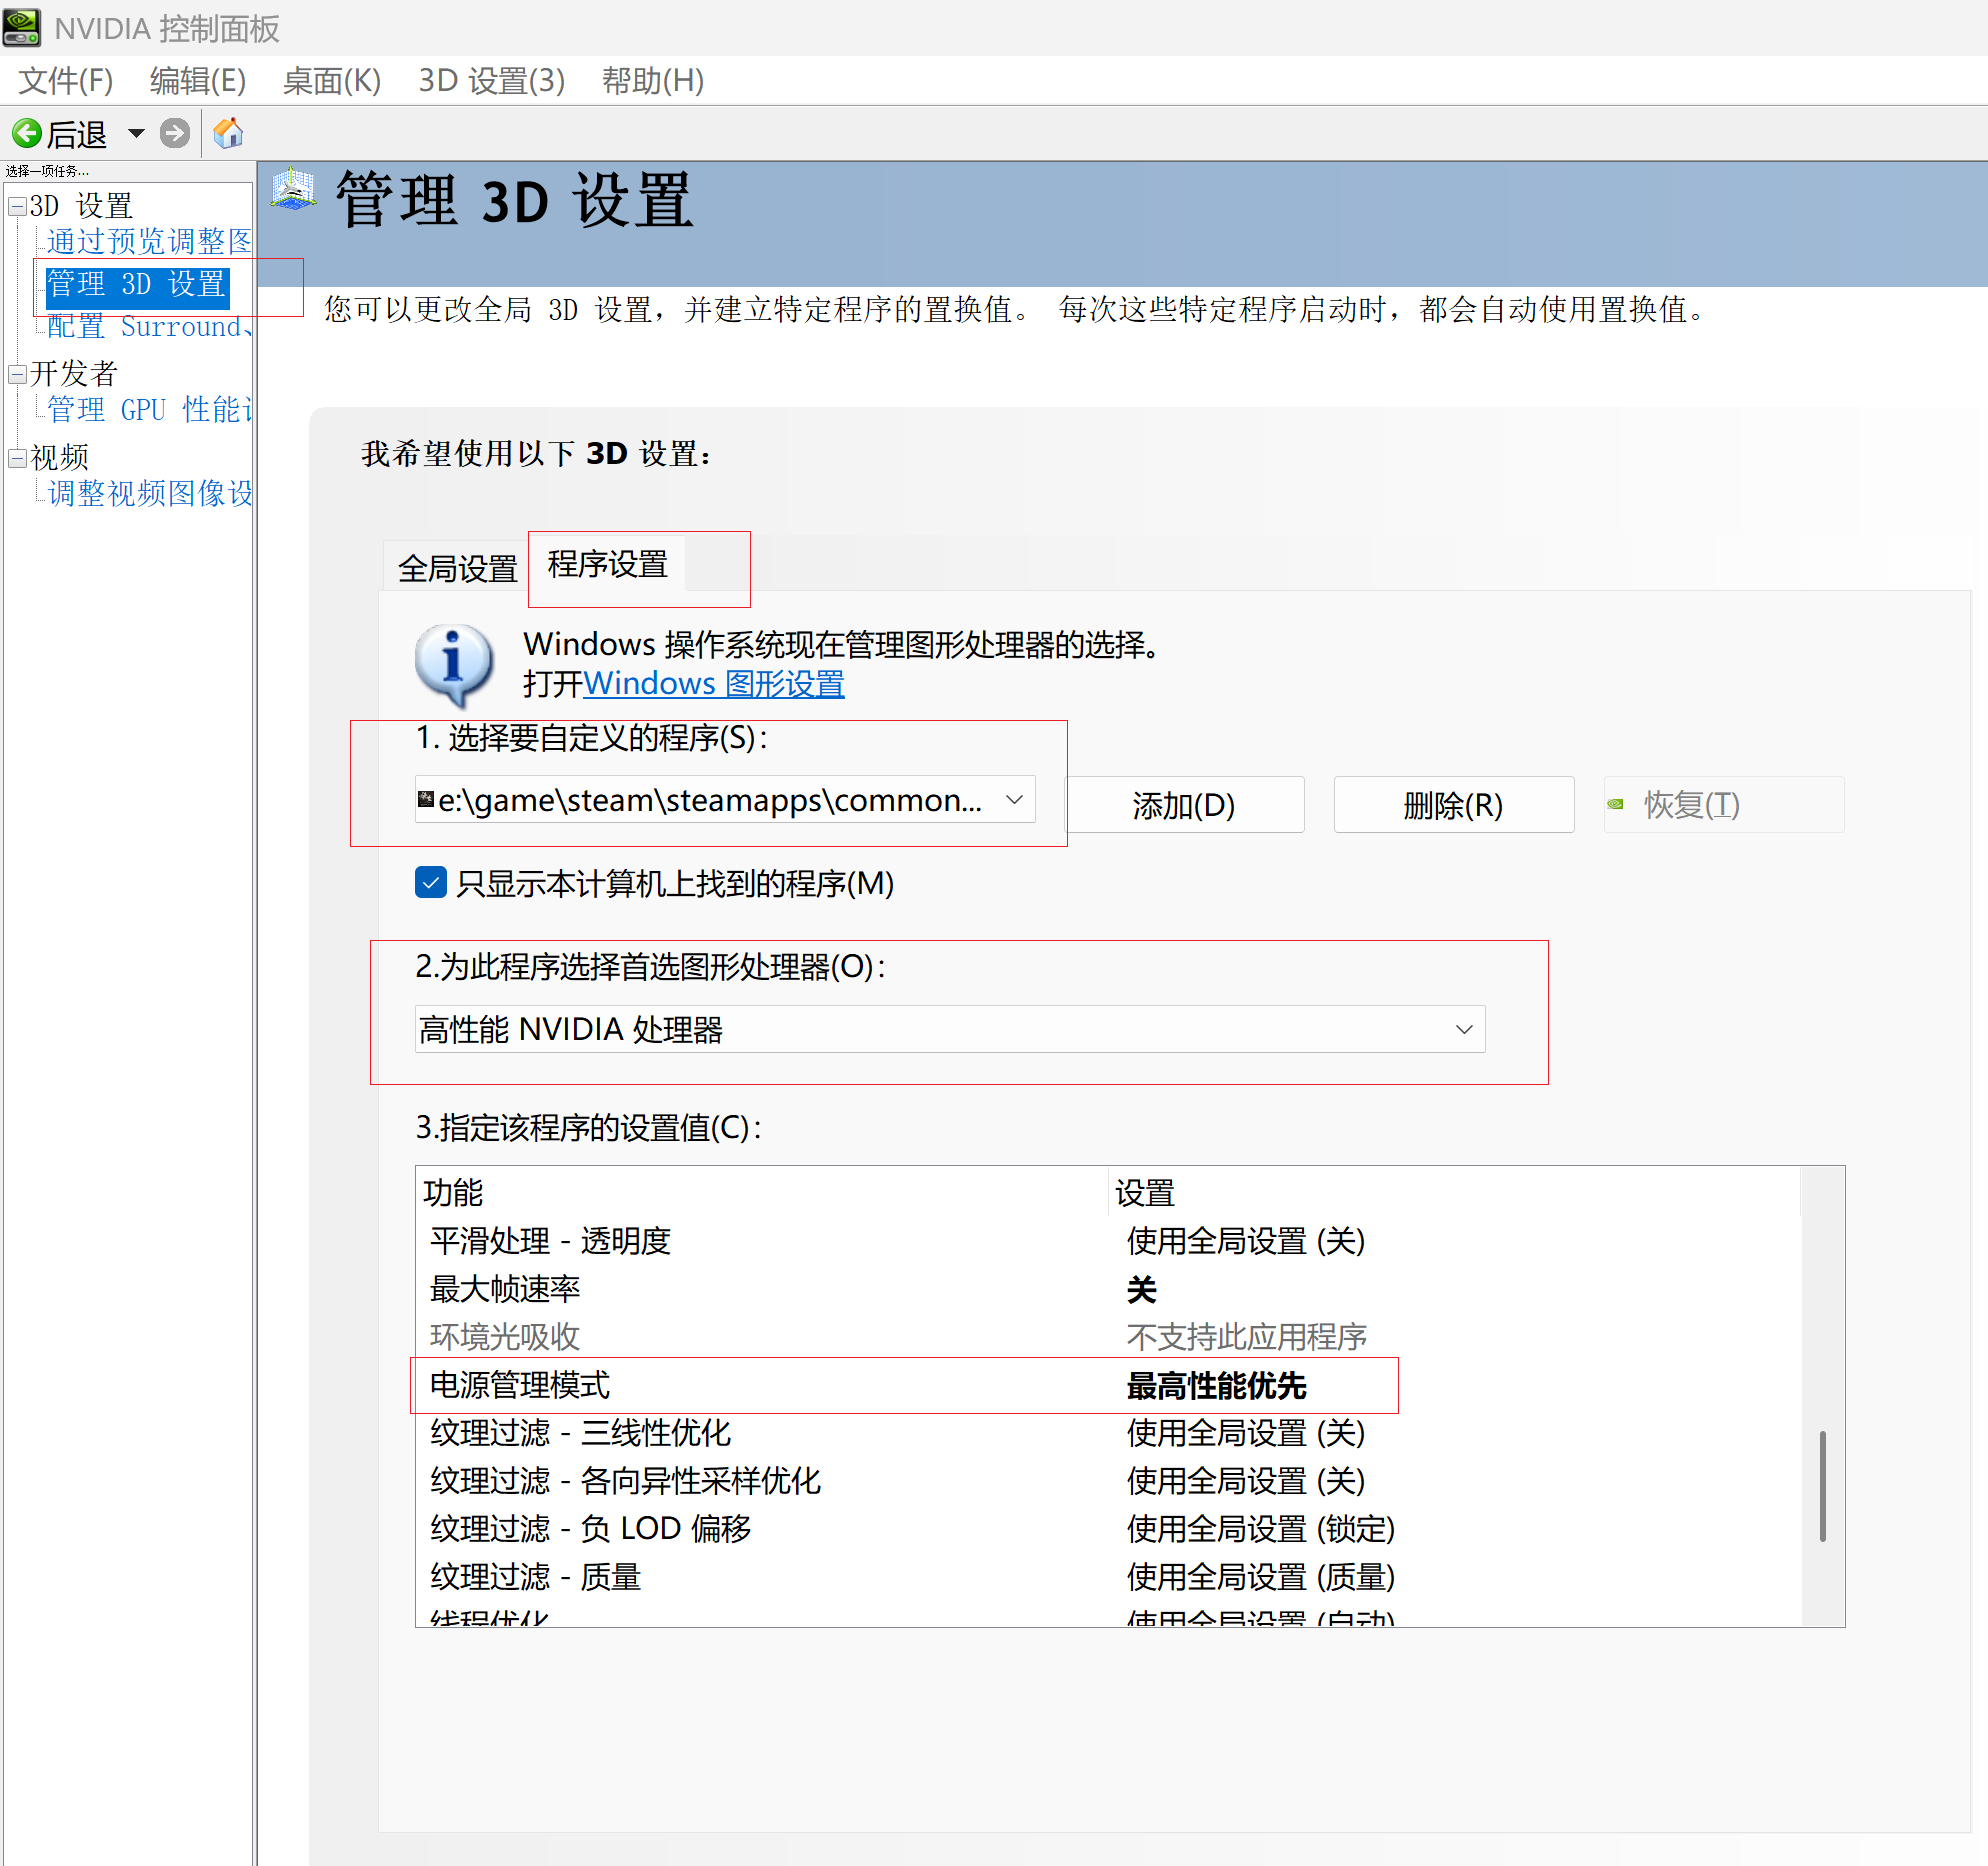Open the program selection dropdown
1988x1866 pixels.
pyautogui.click(x=1014, y=800)
